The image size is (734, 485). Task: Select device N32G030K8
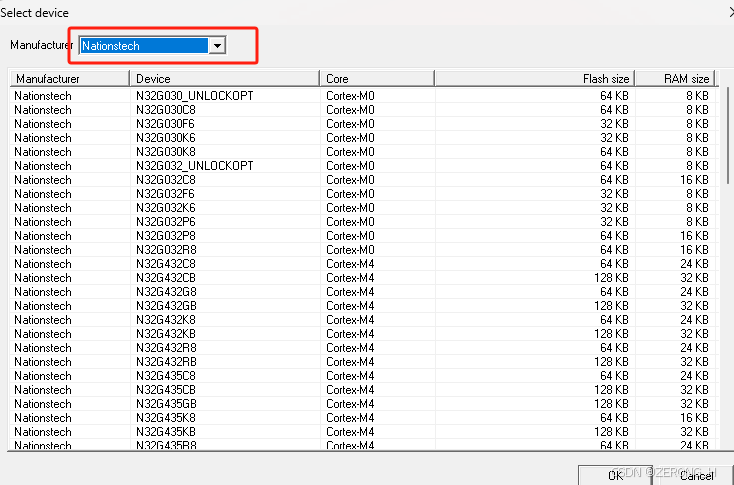tap(166, 152)
